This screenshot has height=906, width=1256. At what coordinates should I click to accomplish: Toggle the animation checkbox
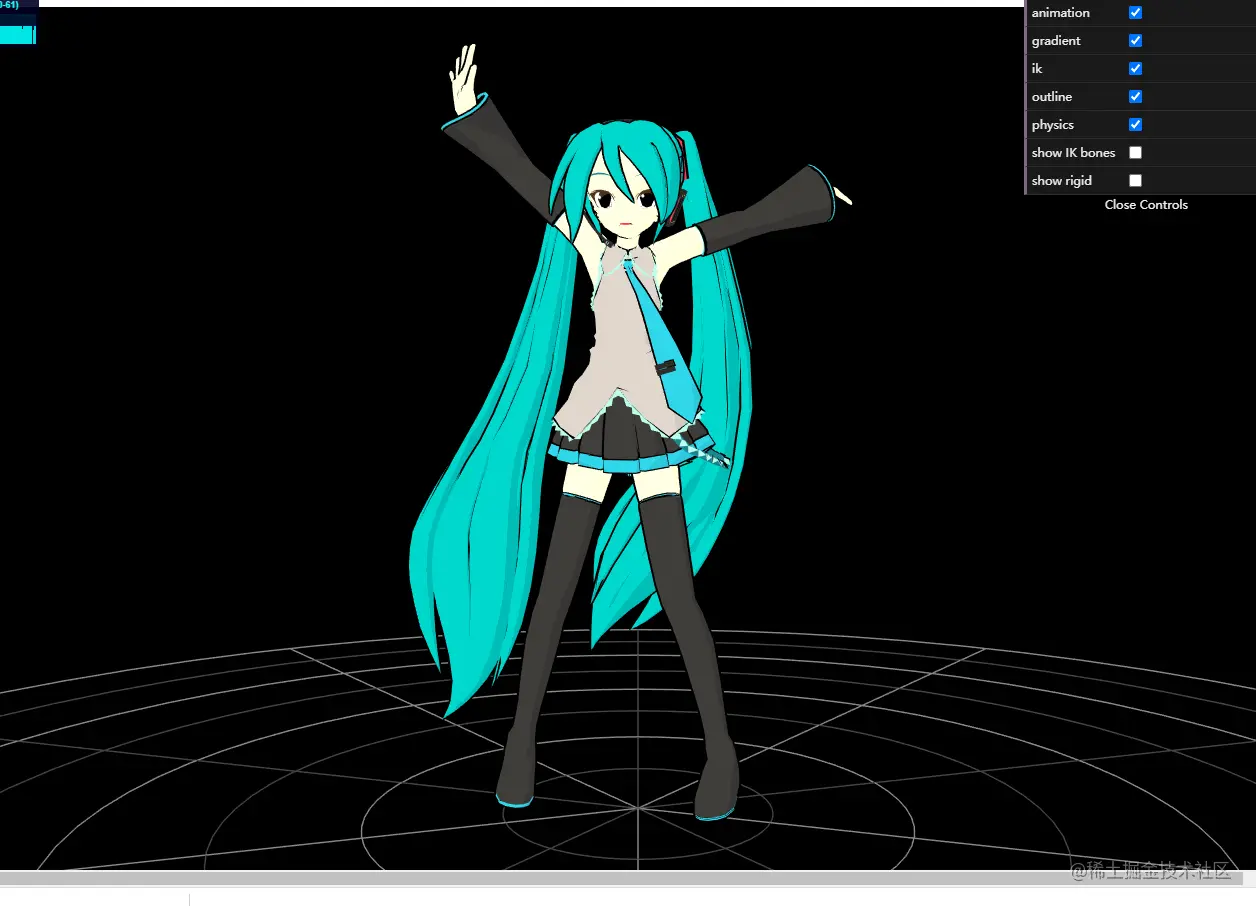1135,13
